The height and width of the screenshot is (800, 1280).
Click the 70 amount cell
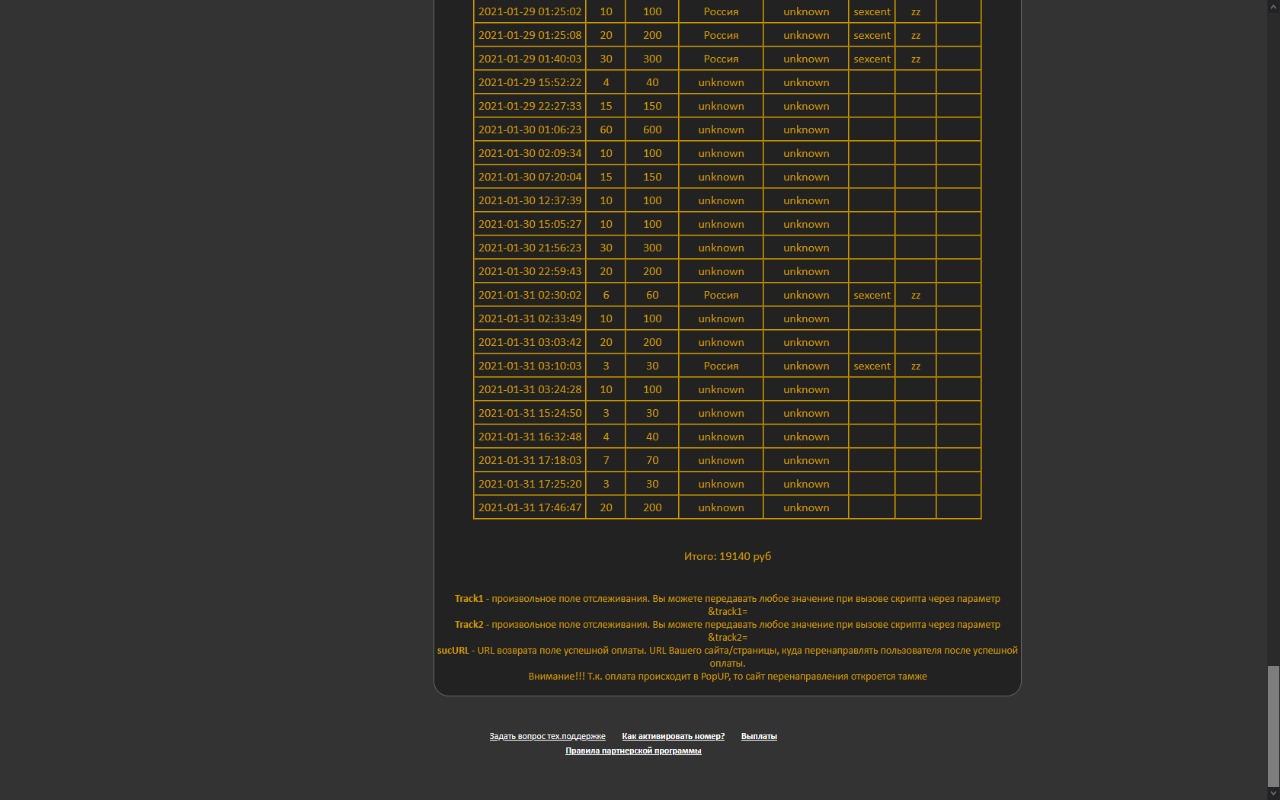pyautogui.click(x=652, y=461)
